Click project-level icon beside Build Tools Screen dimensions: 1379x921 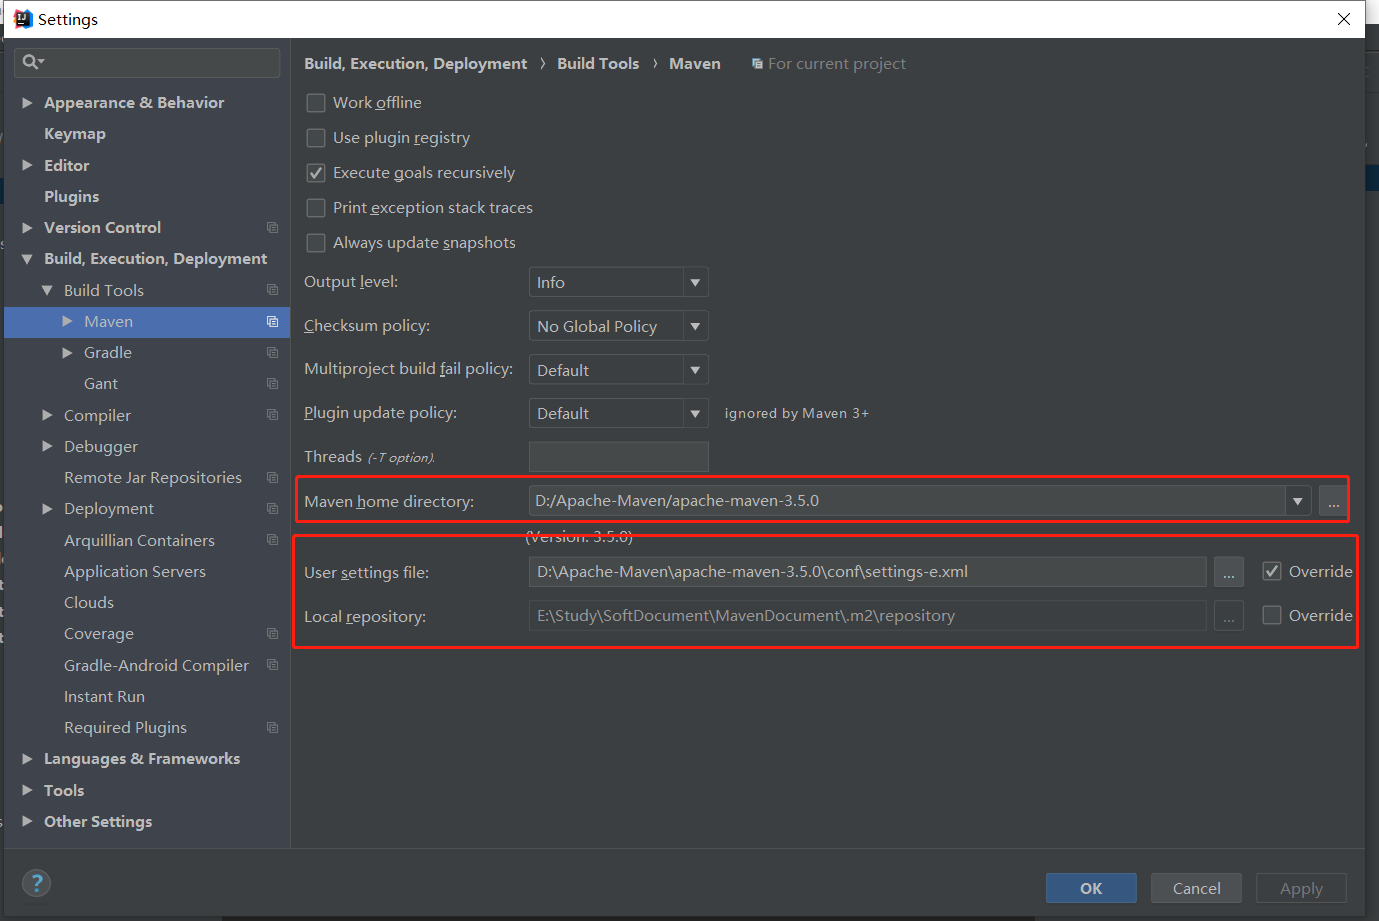pos(272,290)
